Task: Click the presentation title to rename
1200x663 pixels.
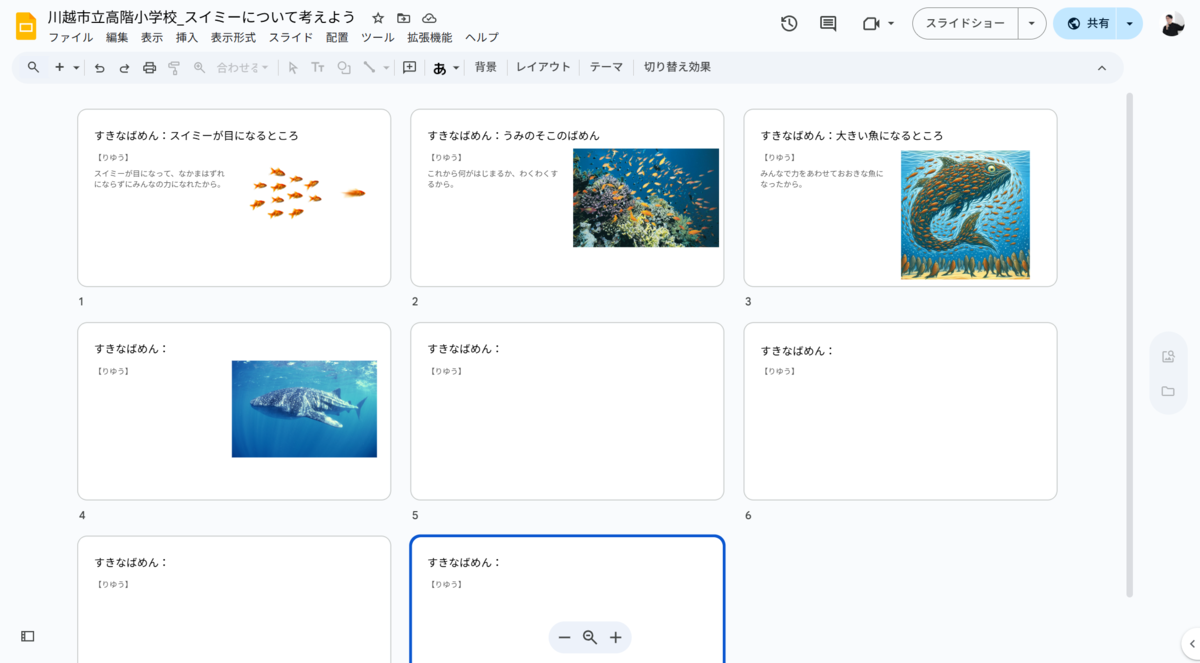Action: click(201, 17)
